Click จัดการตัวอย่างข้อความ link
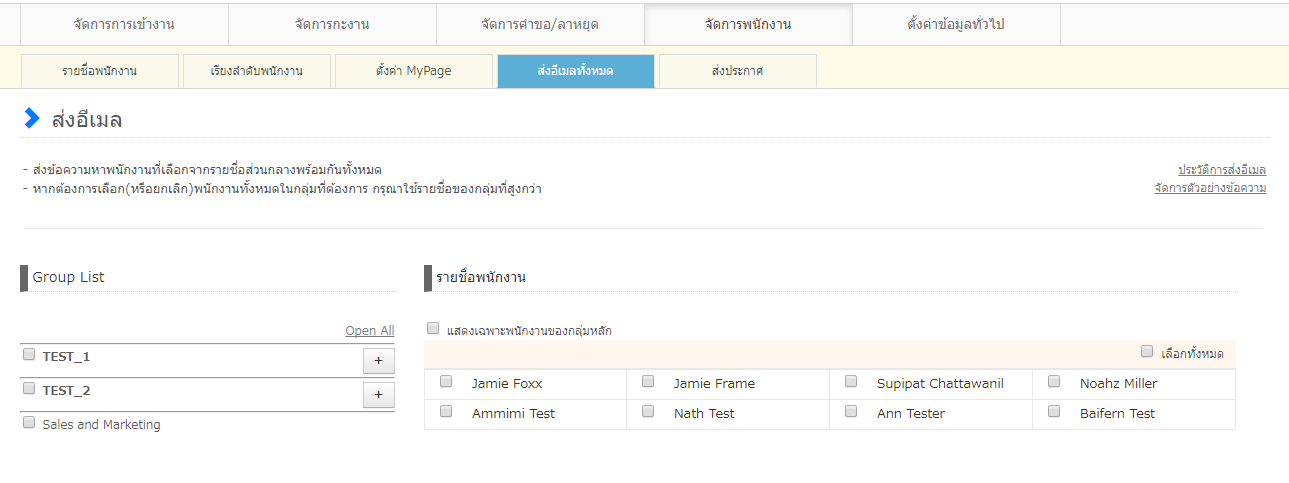 click(1209, 187)
